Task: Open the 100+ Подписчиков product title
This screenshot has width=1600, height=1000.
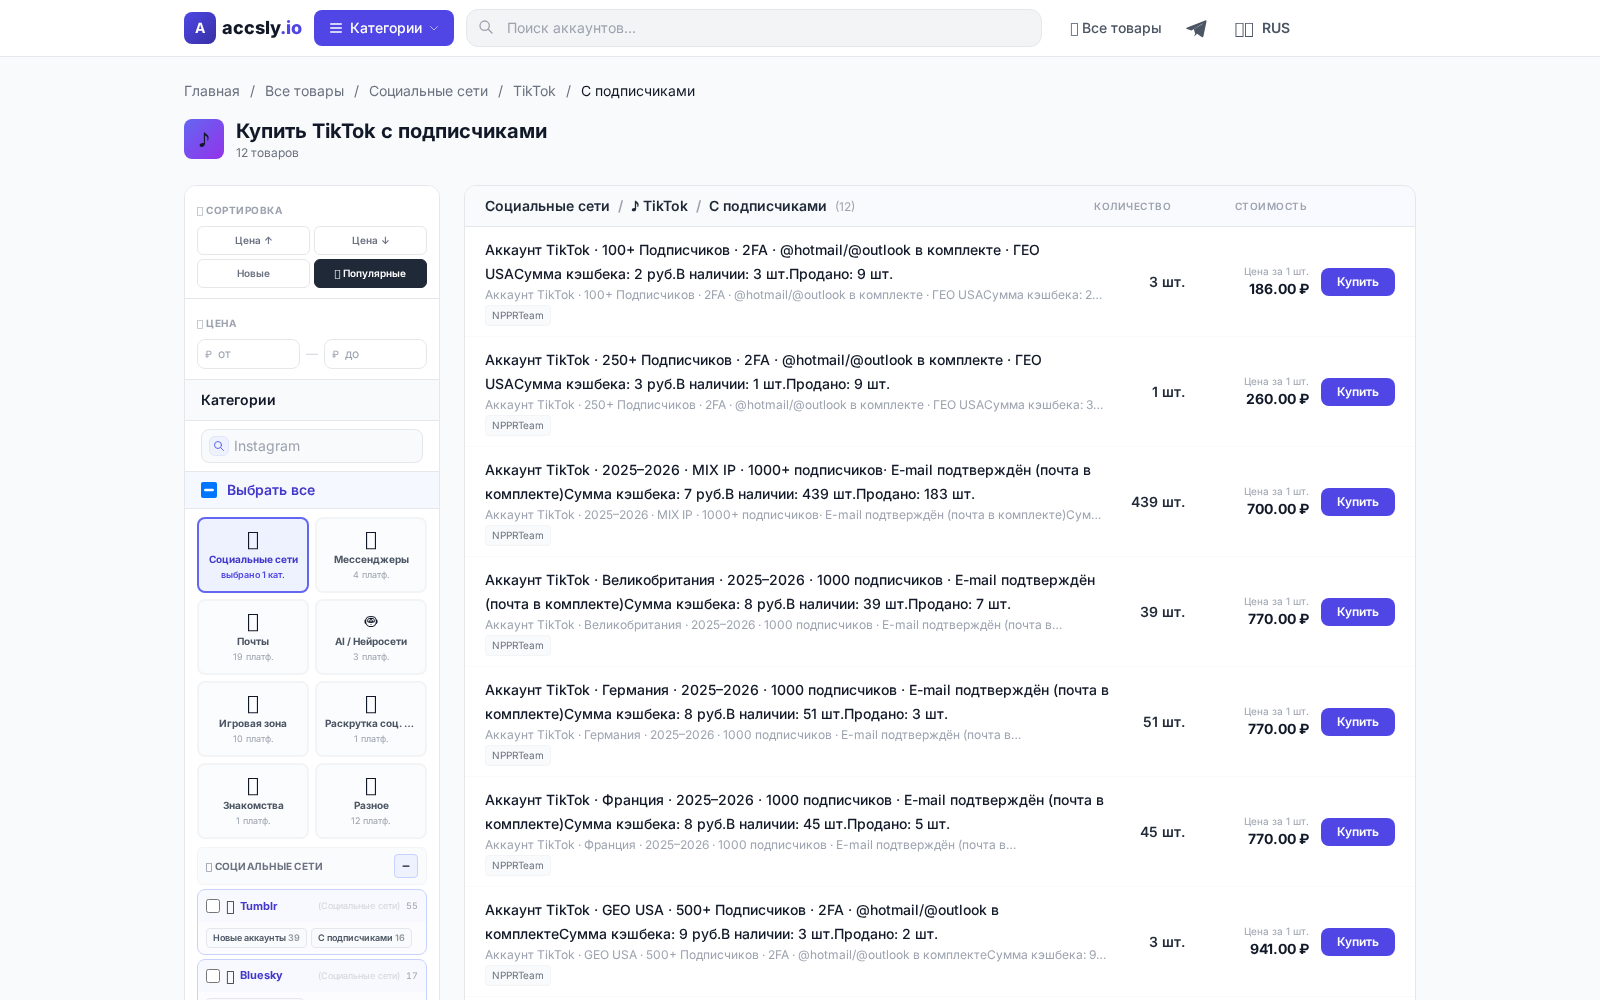Action: pyautogui.click(x=762, y=262)
